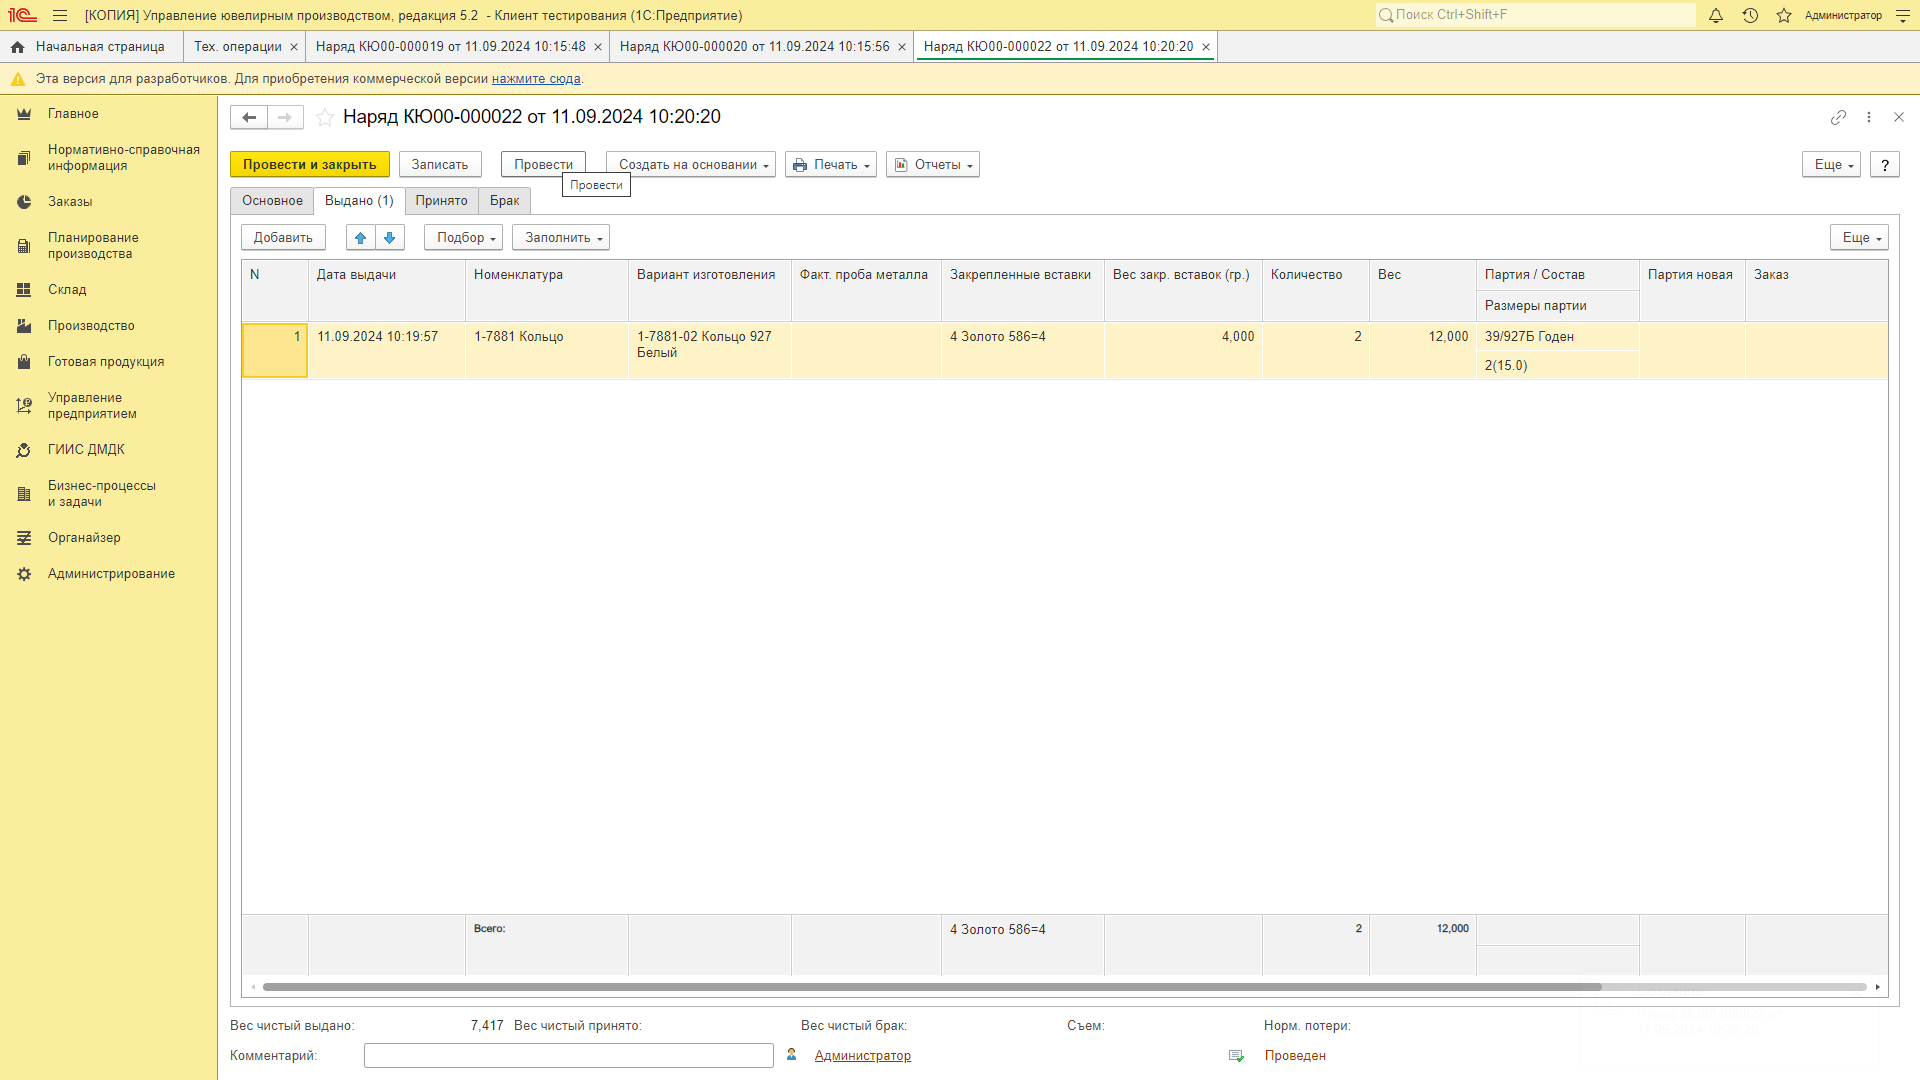The image size is (1920, 1080).
Task: Open Администрирование section in sidebar
Action: (x=108, y=574)
